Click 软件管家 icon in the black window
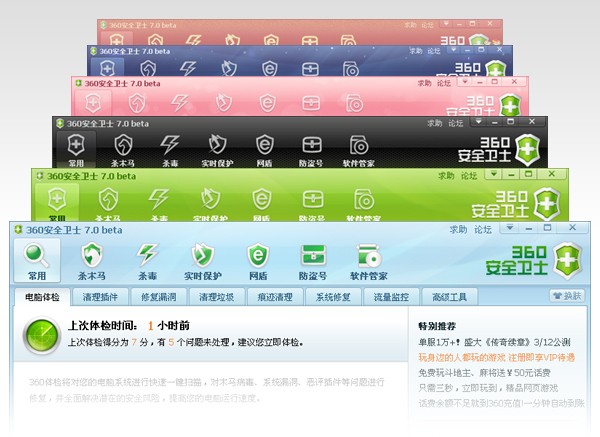Image resolution: width=600 pixels, height=437 pixels. (359, 145)
